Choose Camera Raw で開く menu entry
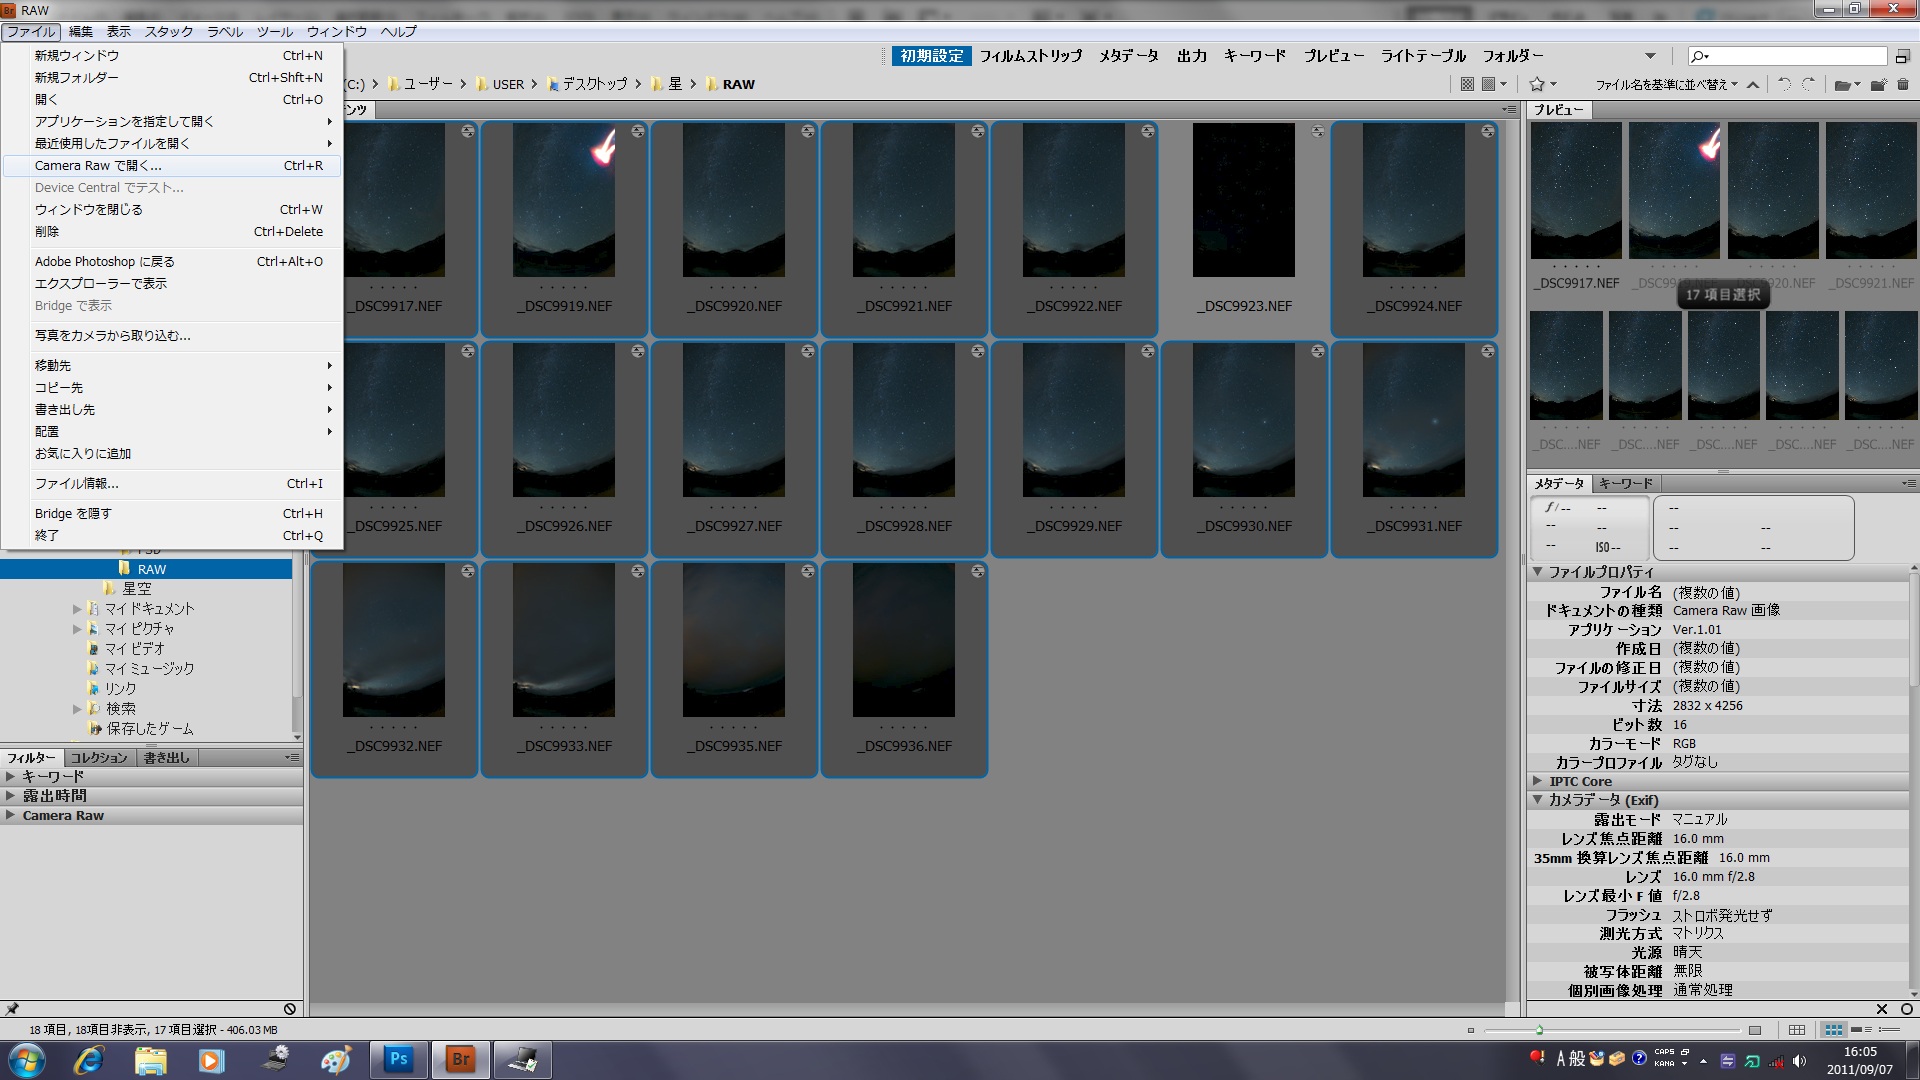Image resolution: width=1920 pixels, height=1080 pixels. tap(98, 166)
